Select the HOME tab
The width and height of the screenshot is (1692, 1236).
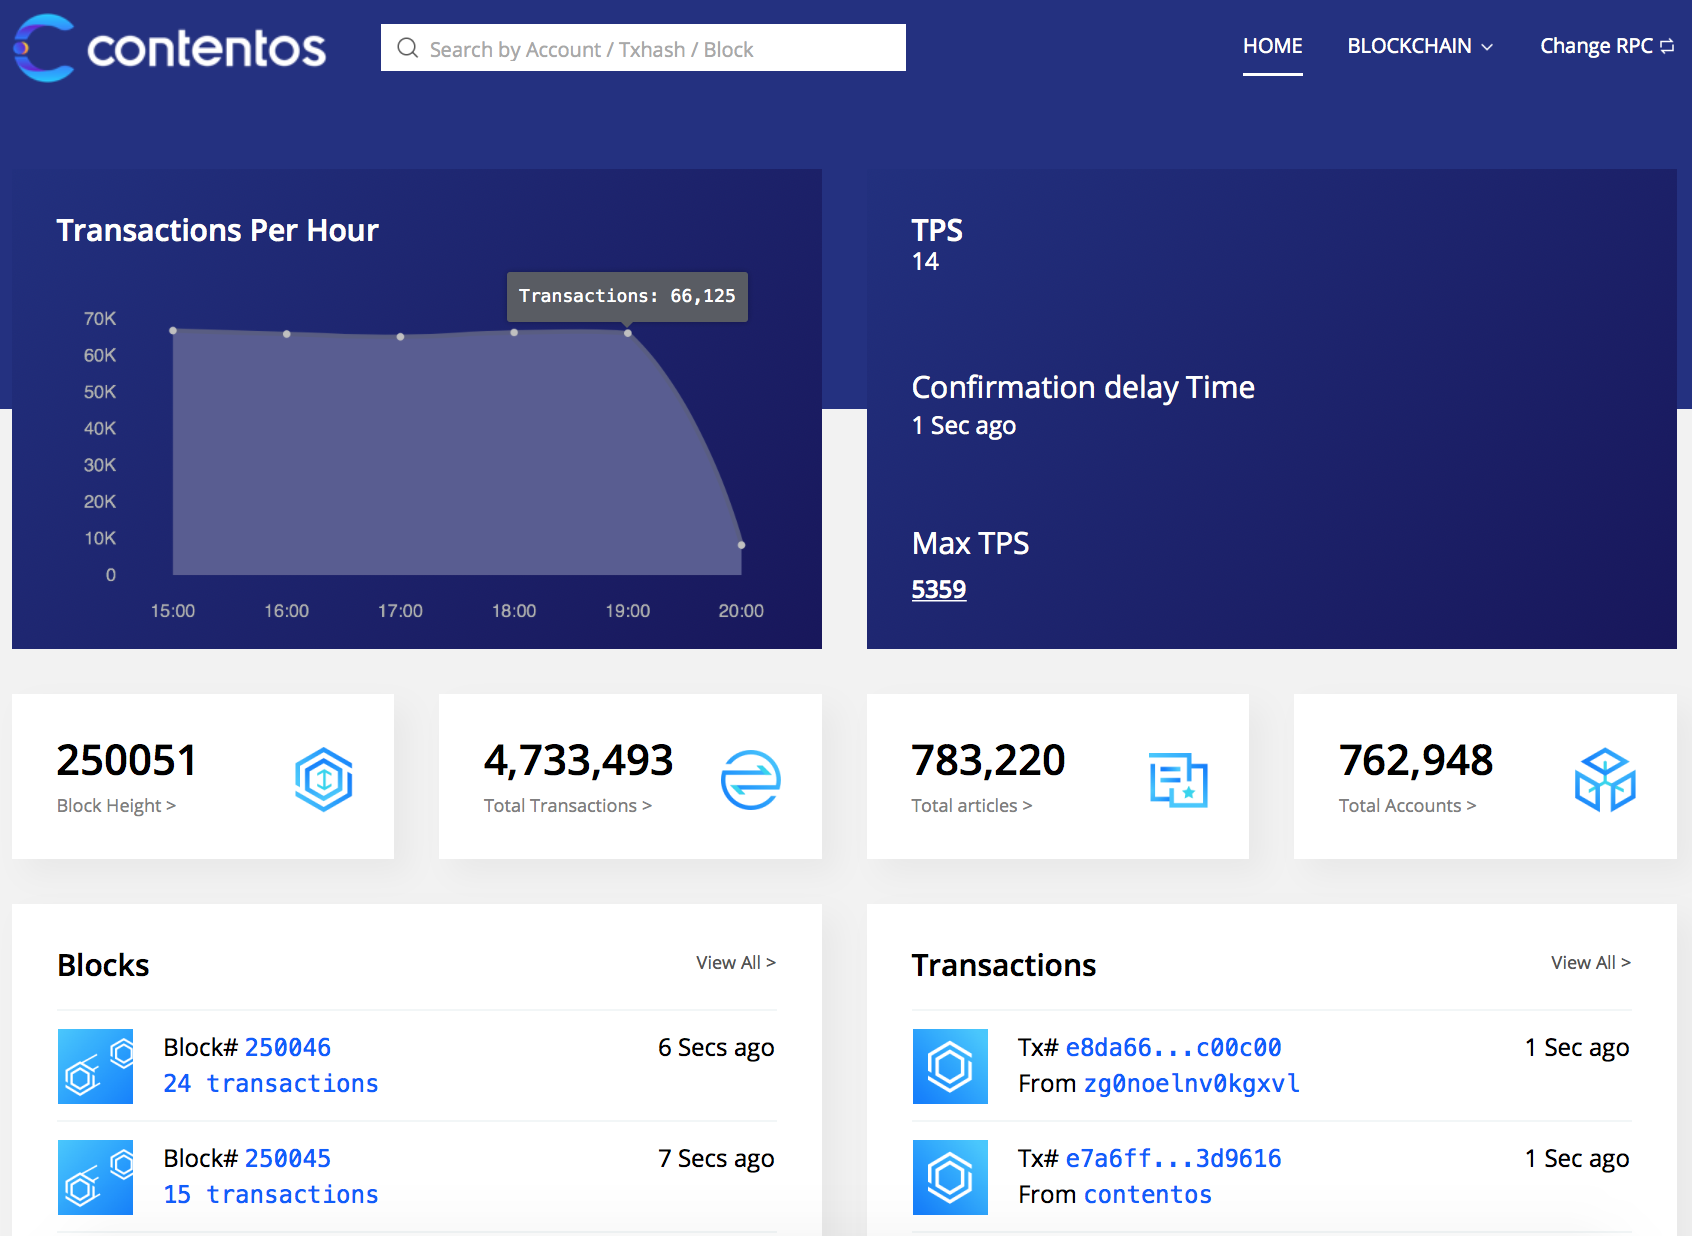(x=1272, y=46)
